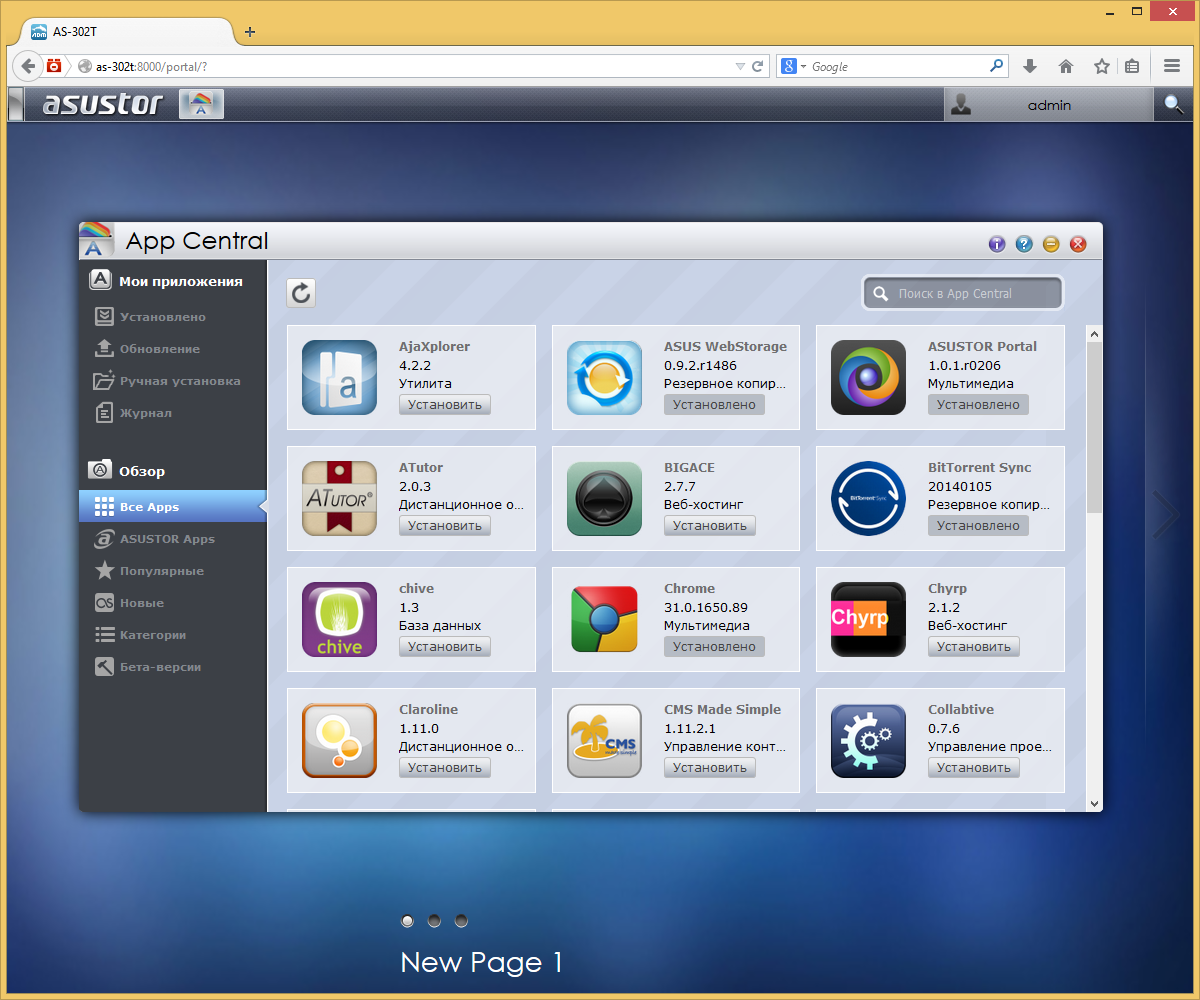Click the App Central search field
This screenshot has height=1000, width=1200.
[x=963, y=293]
